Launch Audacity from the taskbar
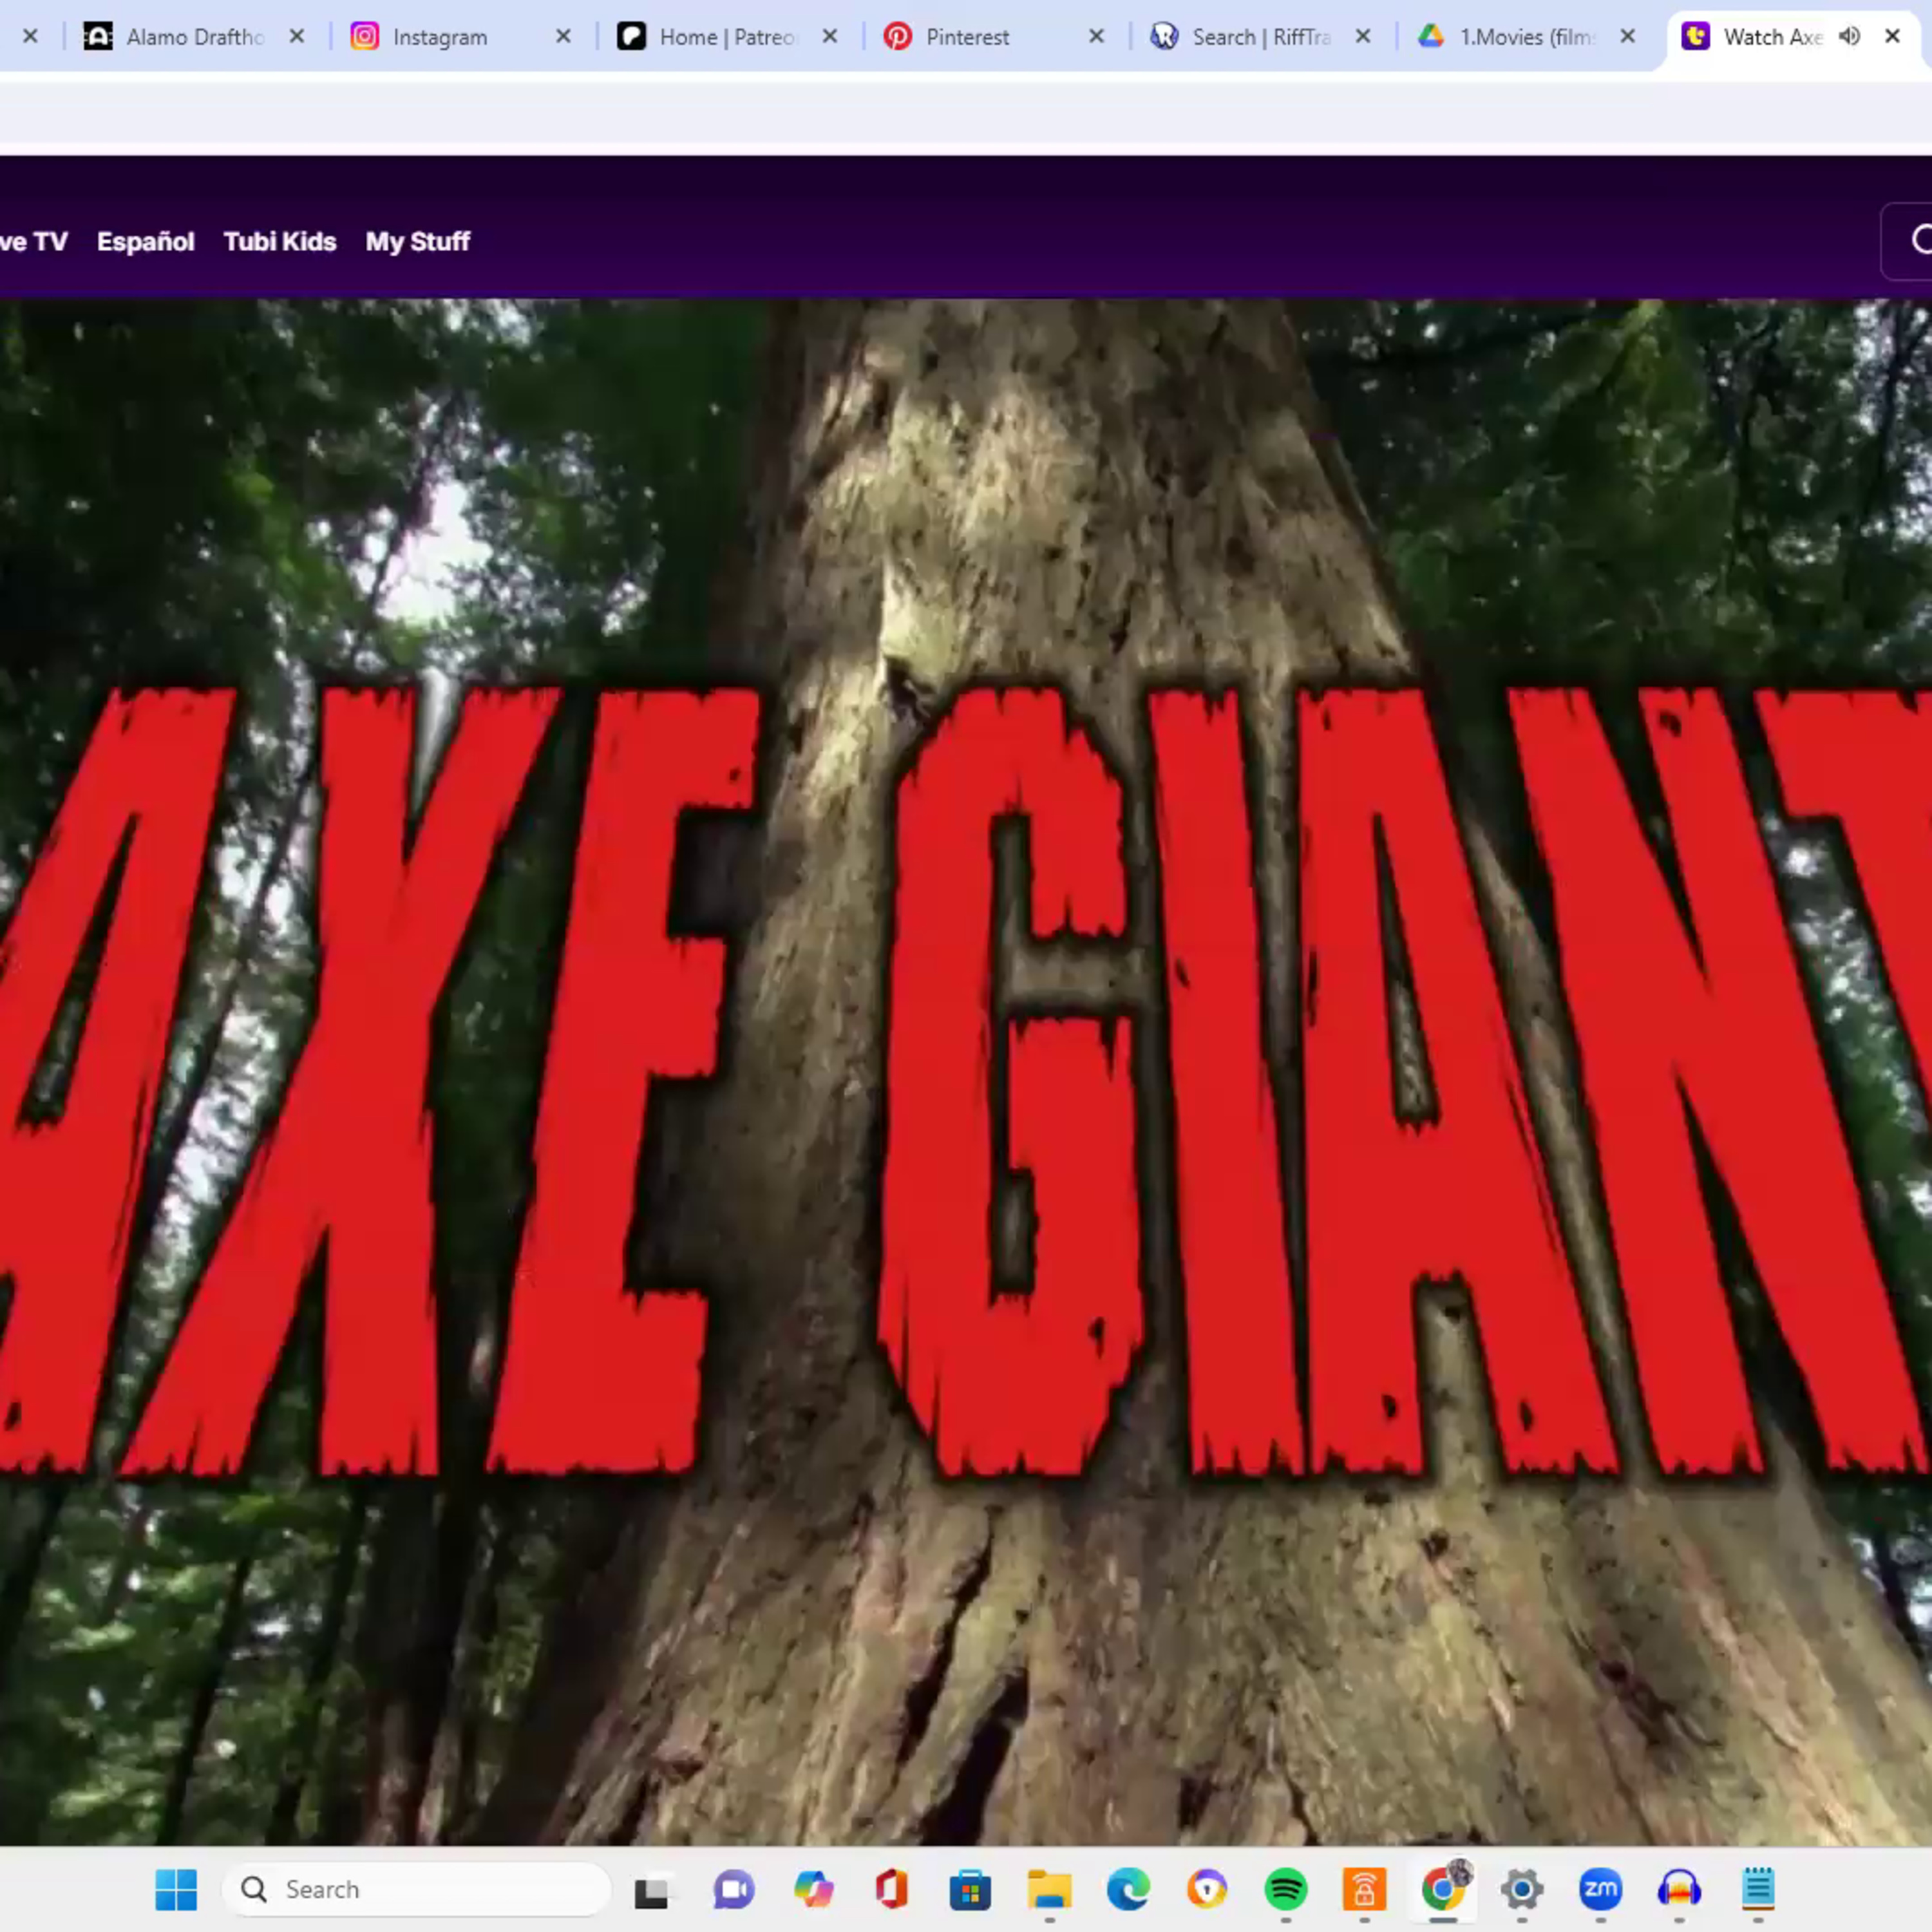1932x1932 pixels. click(x=1679, y=1889)
